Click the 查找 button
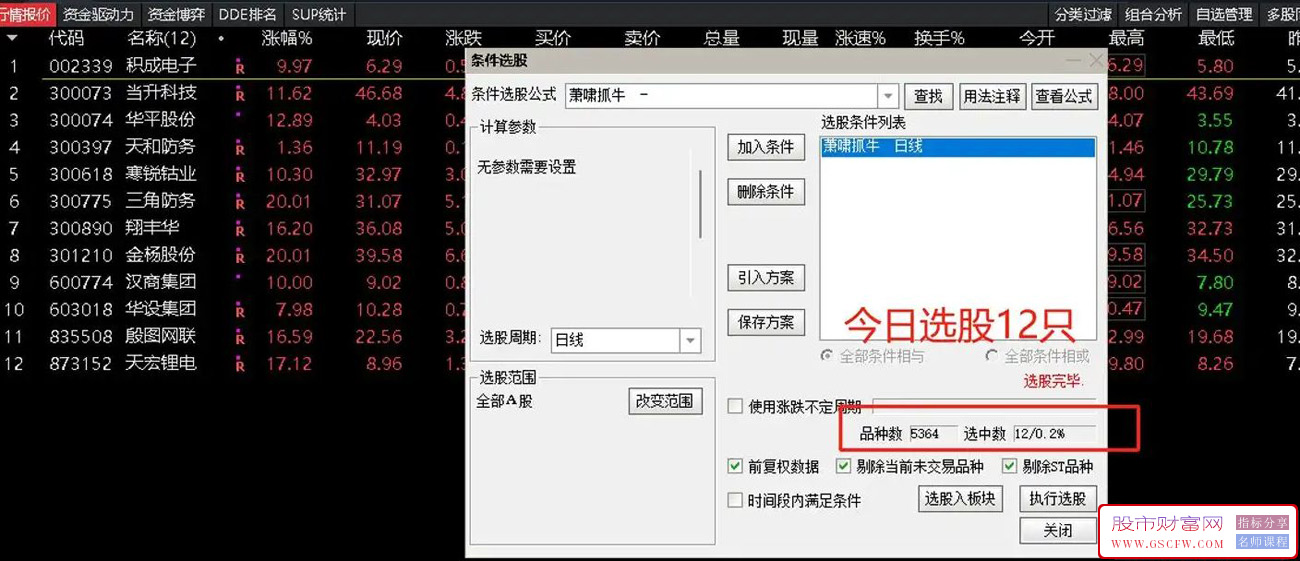Image resolution: width=1300 pixels, height=561 pixels. (x=929, y=96)
